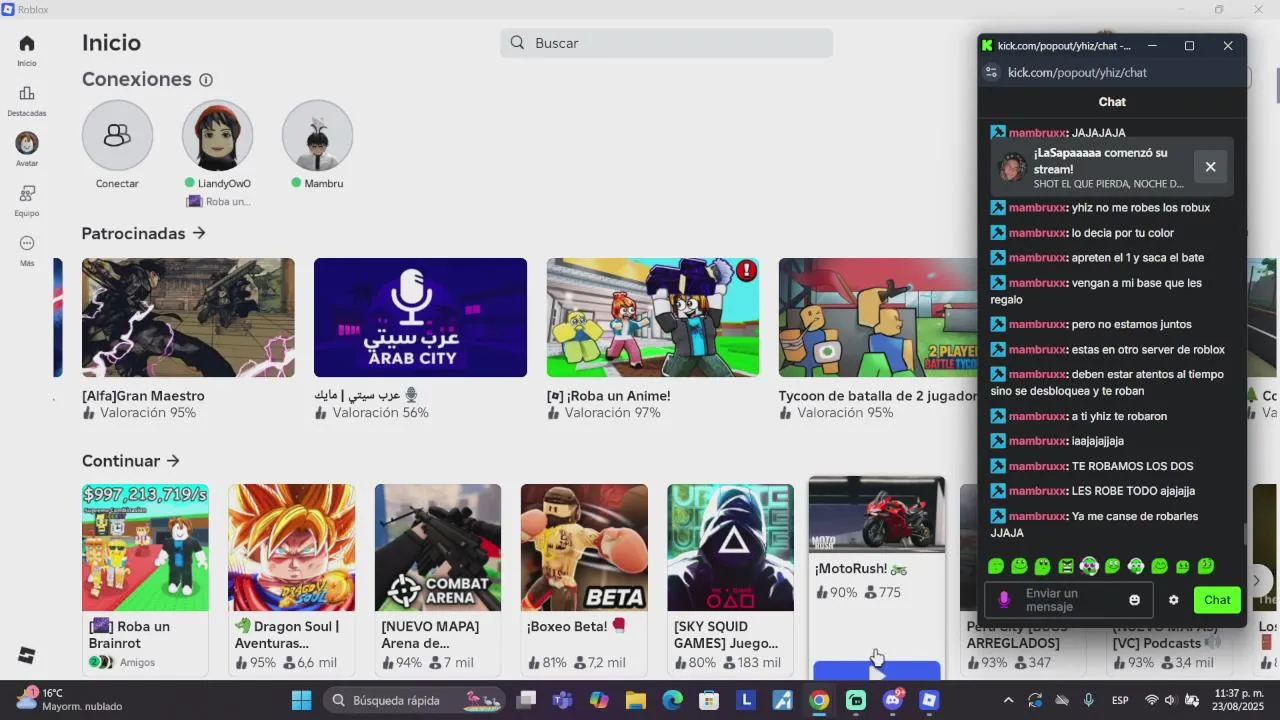Insert the angry square-face green emote
The image size is (1280, 720).
point(1066,566)
